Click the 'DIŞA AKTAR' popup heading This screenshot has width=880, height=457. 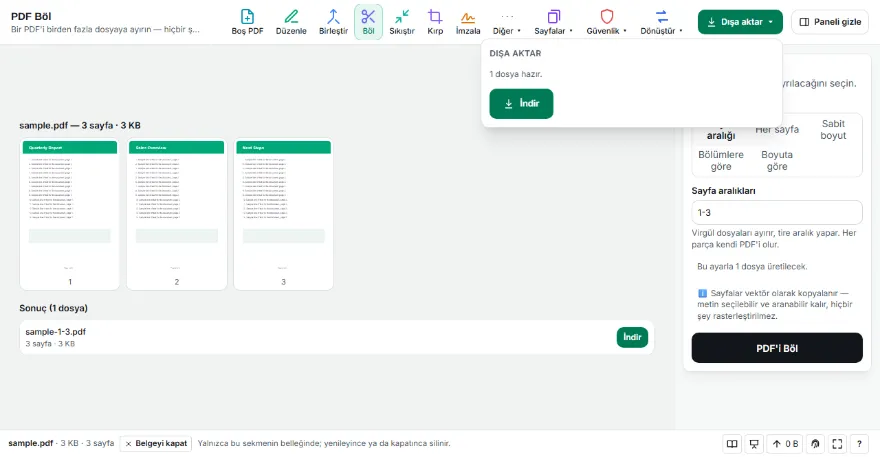click(515, 53)
